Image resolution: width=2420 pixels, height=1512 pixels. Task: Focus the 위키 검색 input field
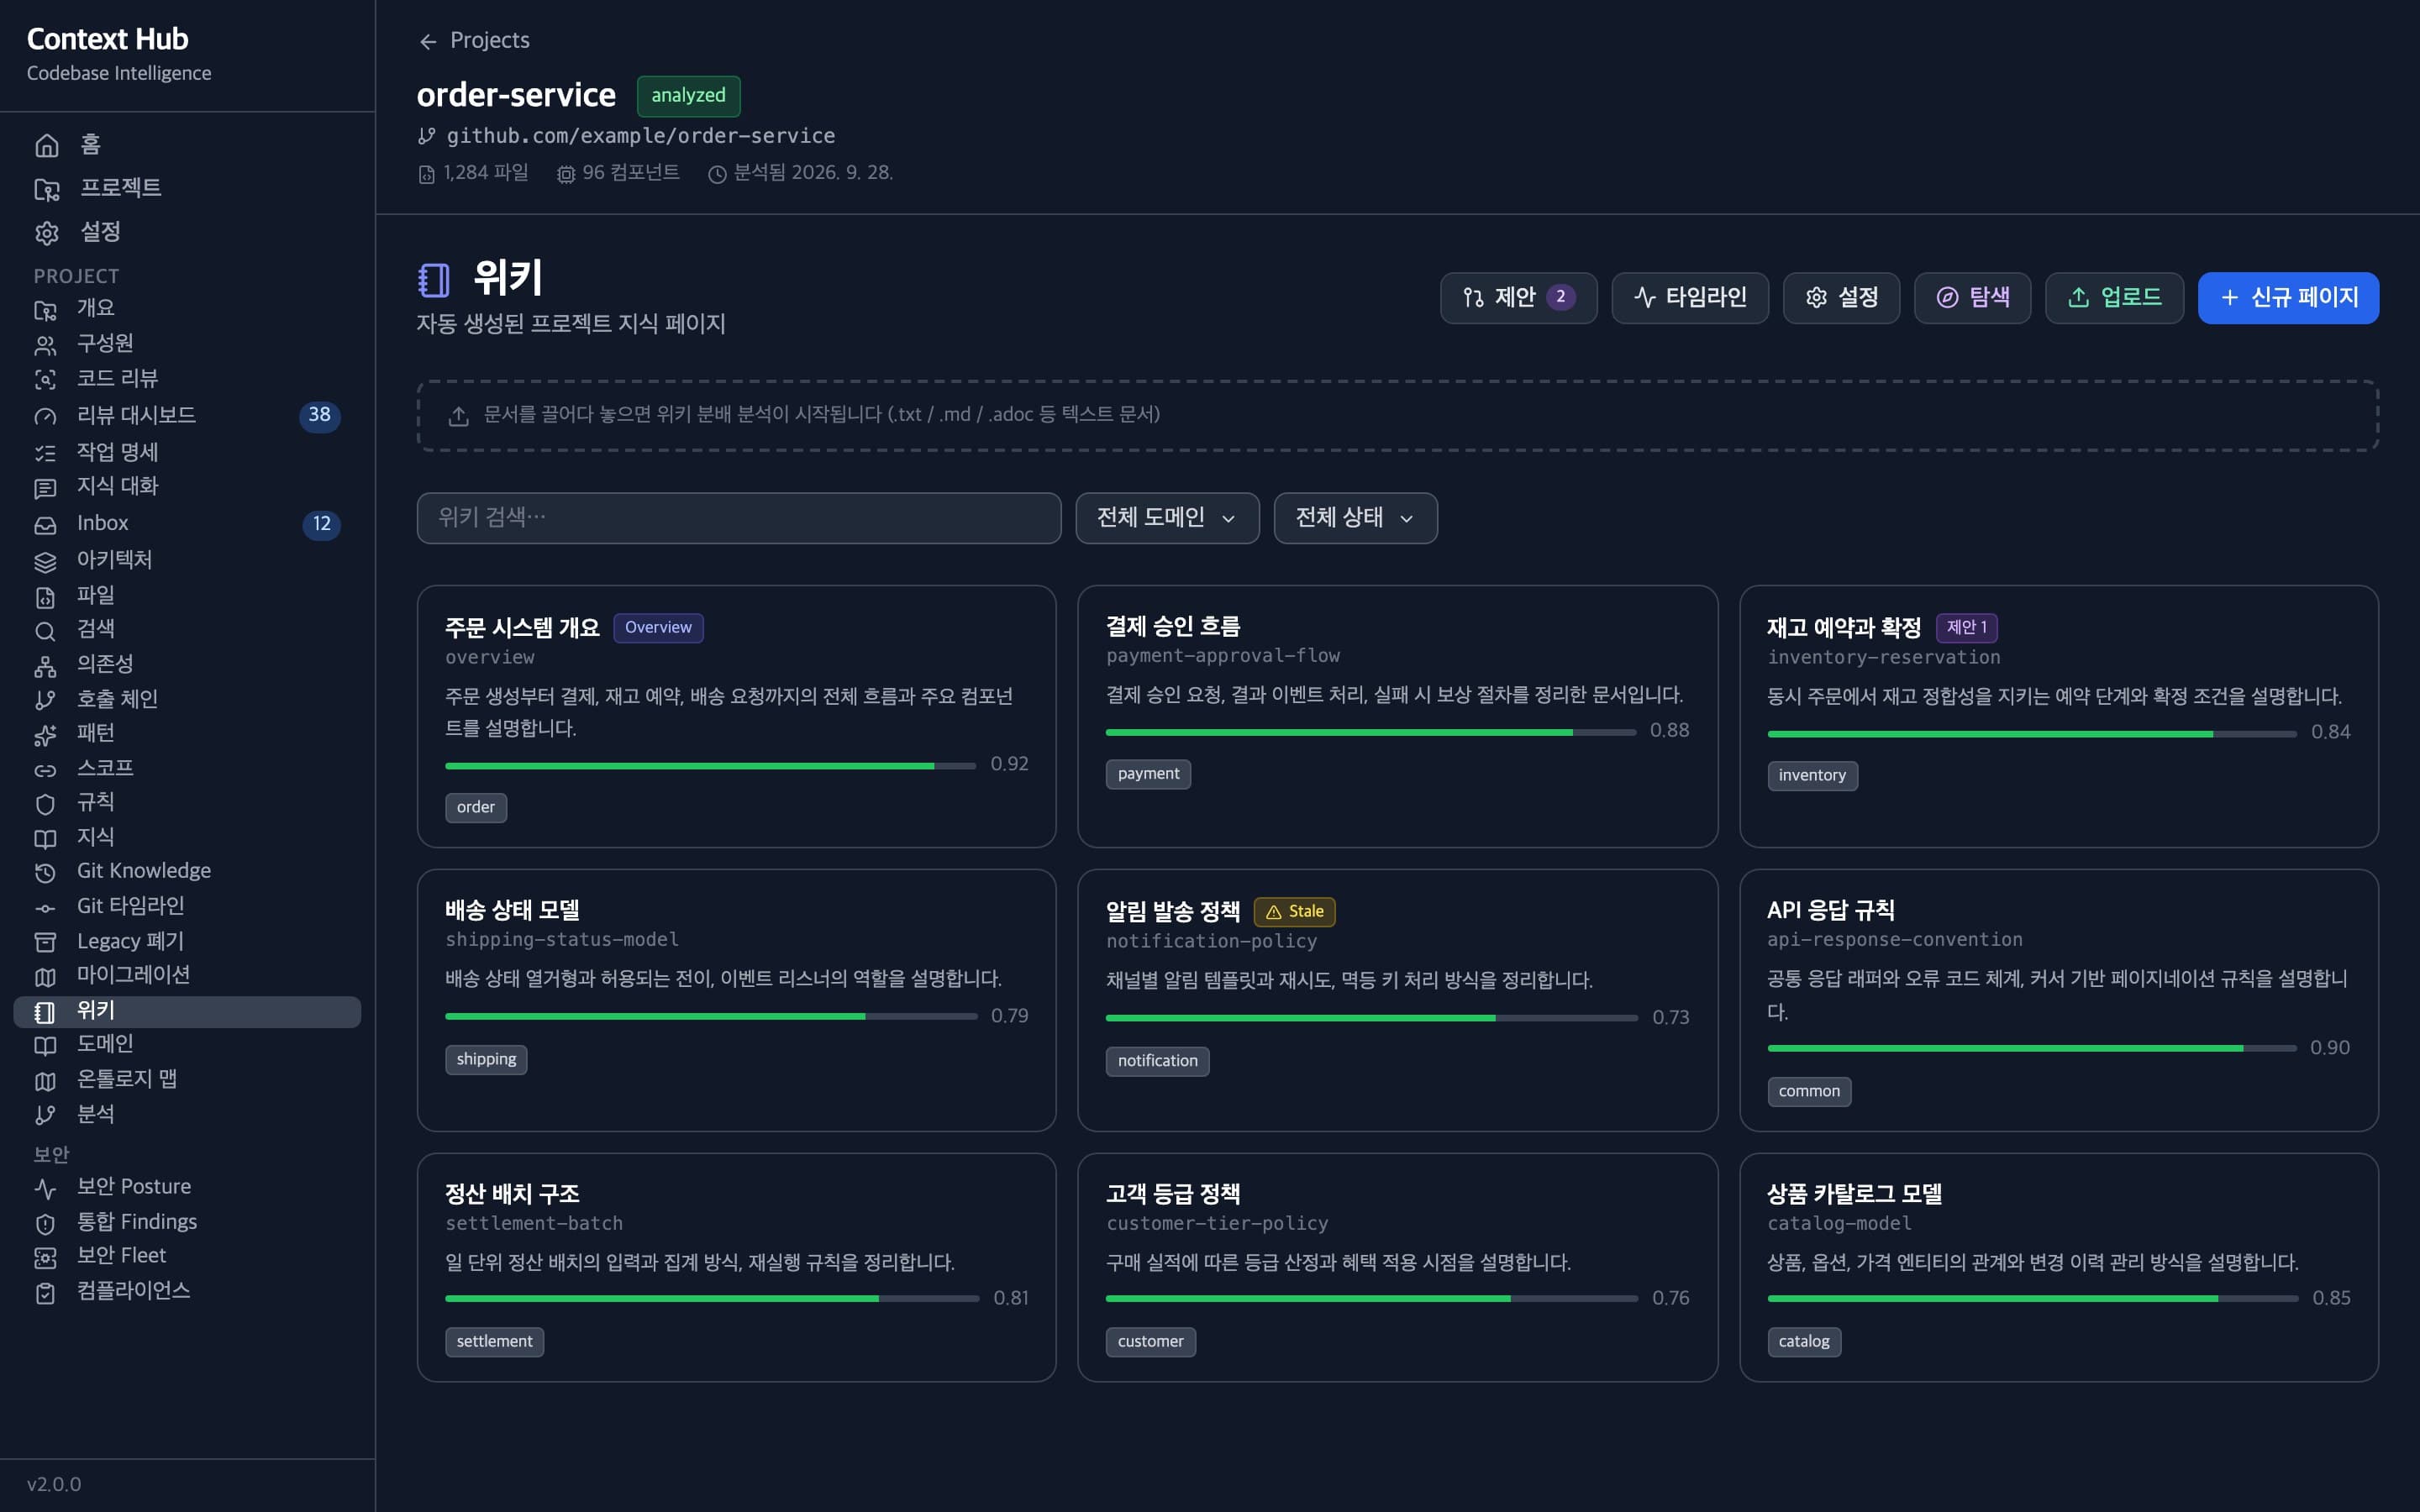738,518
